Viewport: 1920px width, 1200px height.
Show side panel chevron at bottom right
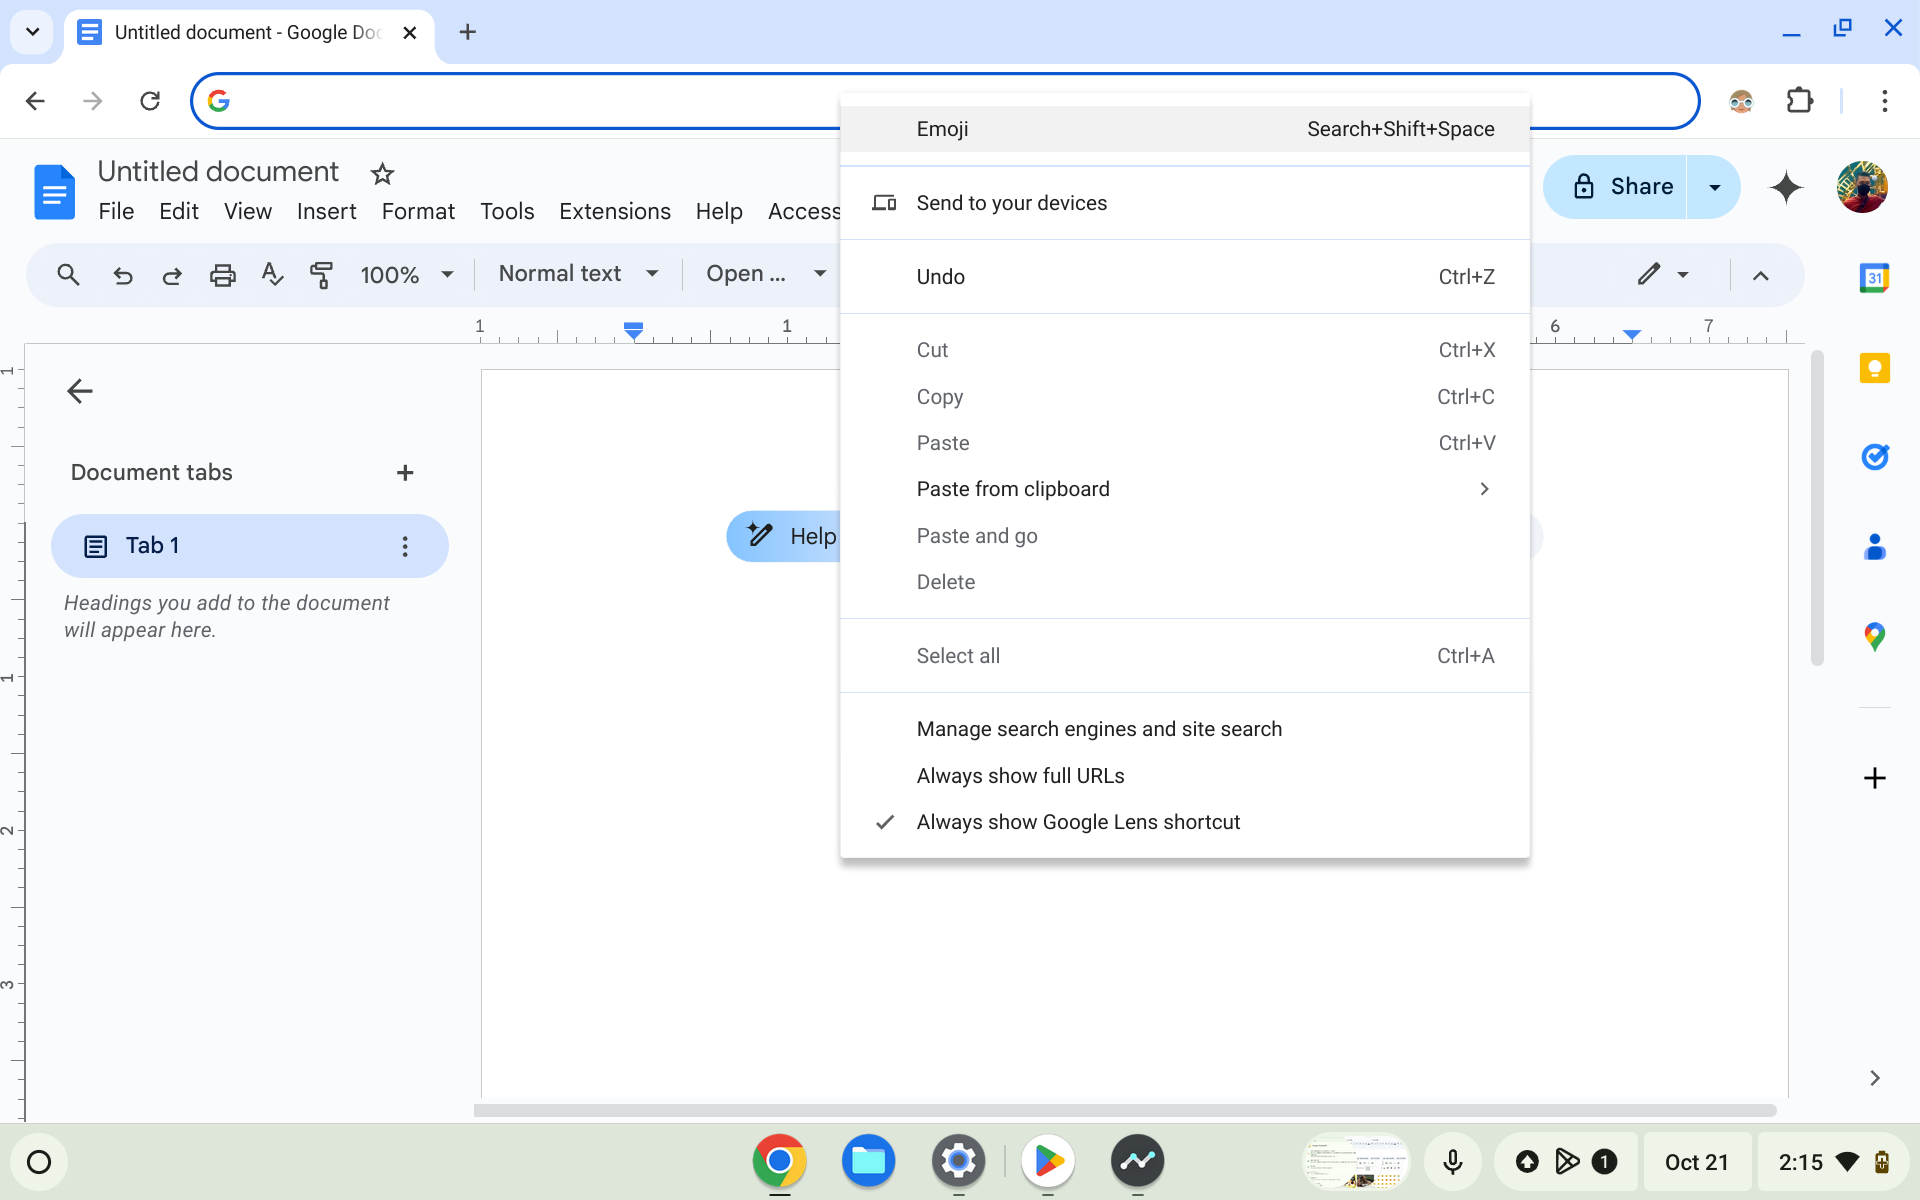[x=1874, y=1078]
